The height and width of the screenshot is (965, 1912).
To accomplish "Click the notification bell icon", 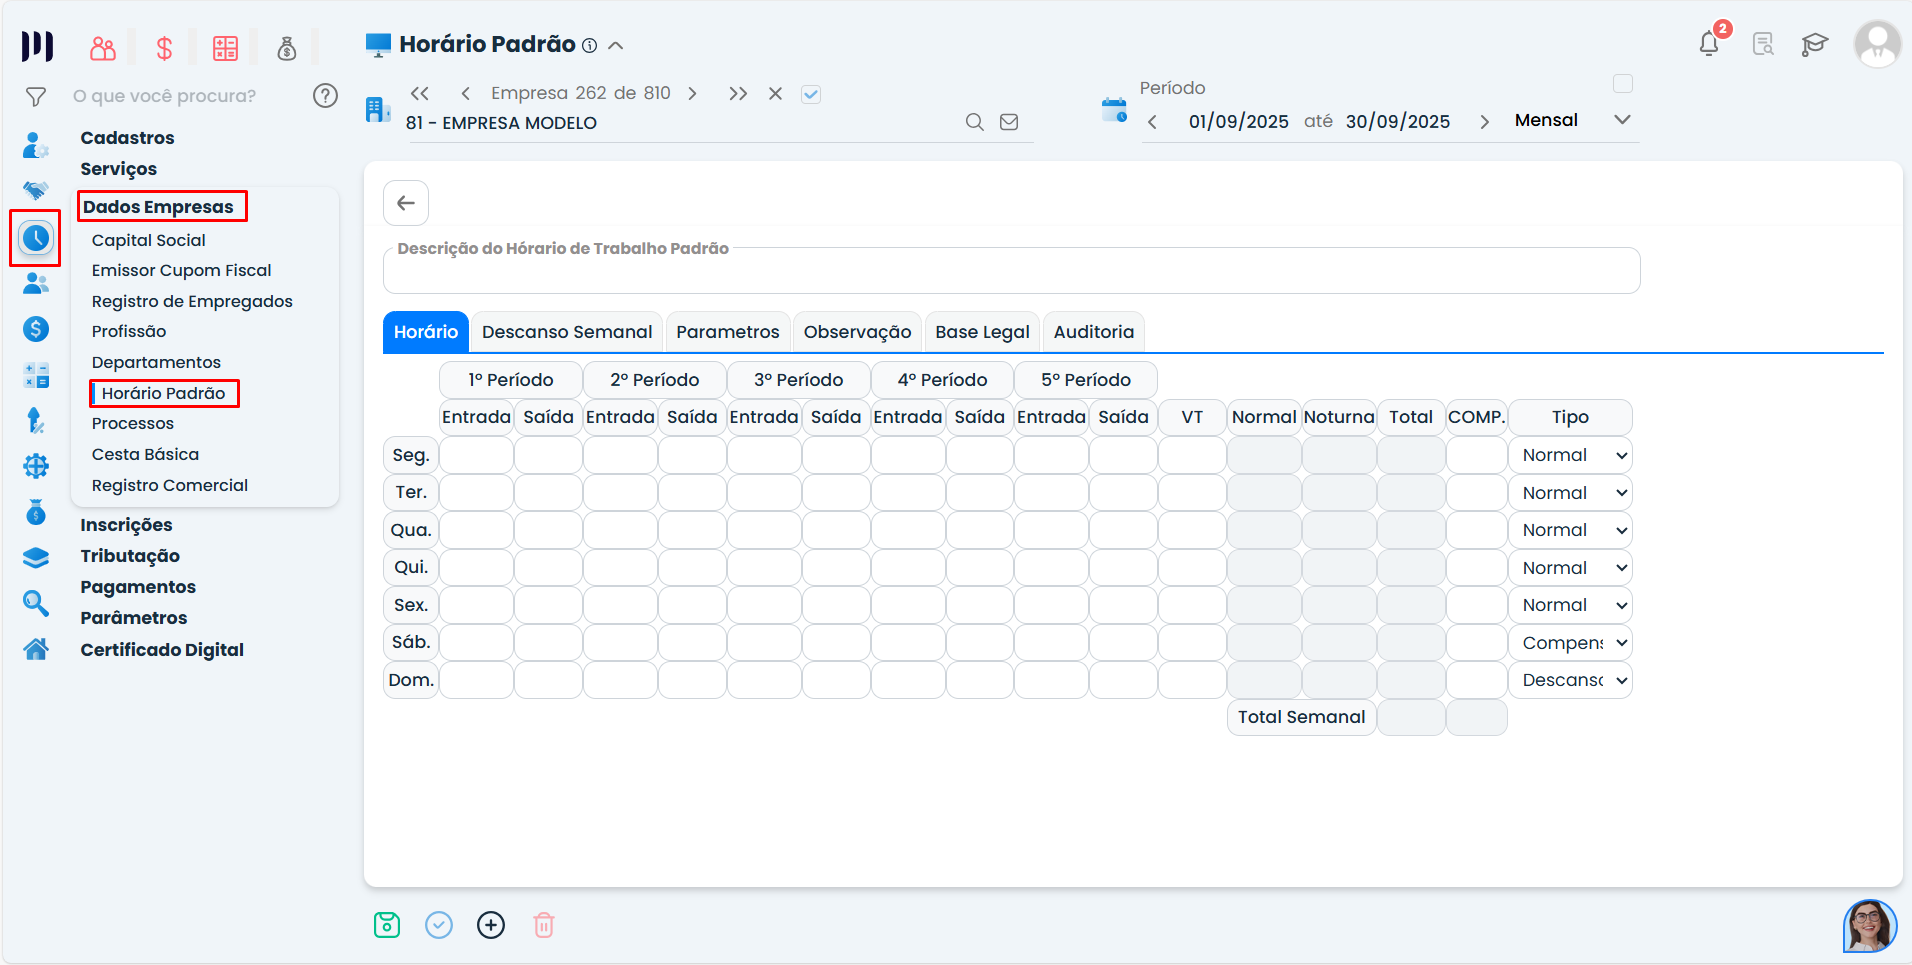I will tap(1708, 44).
